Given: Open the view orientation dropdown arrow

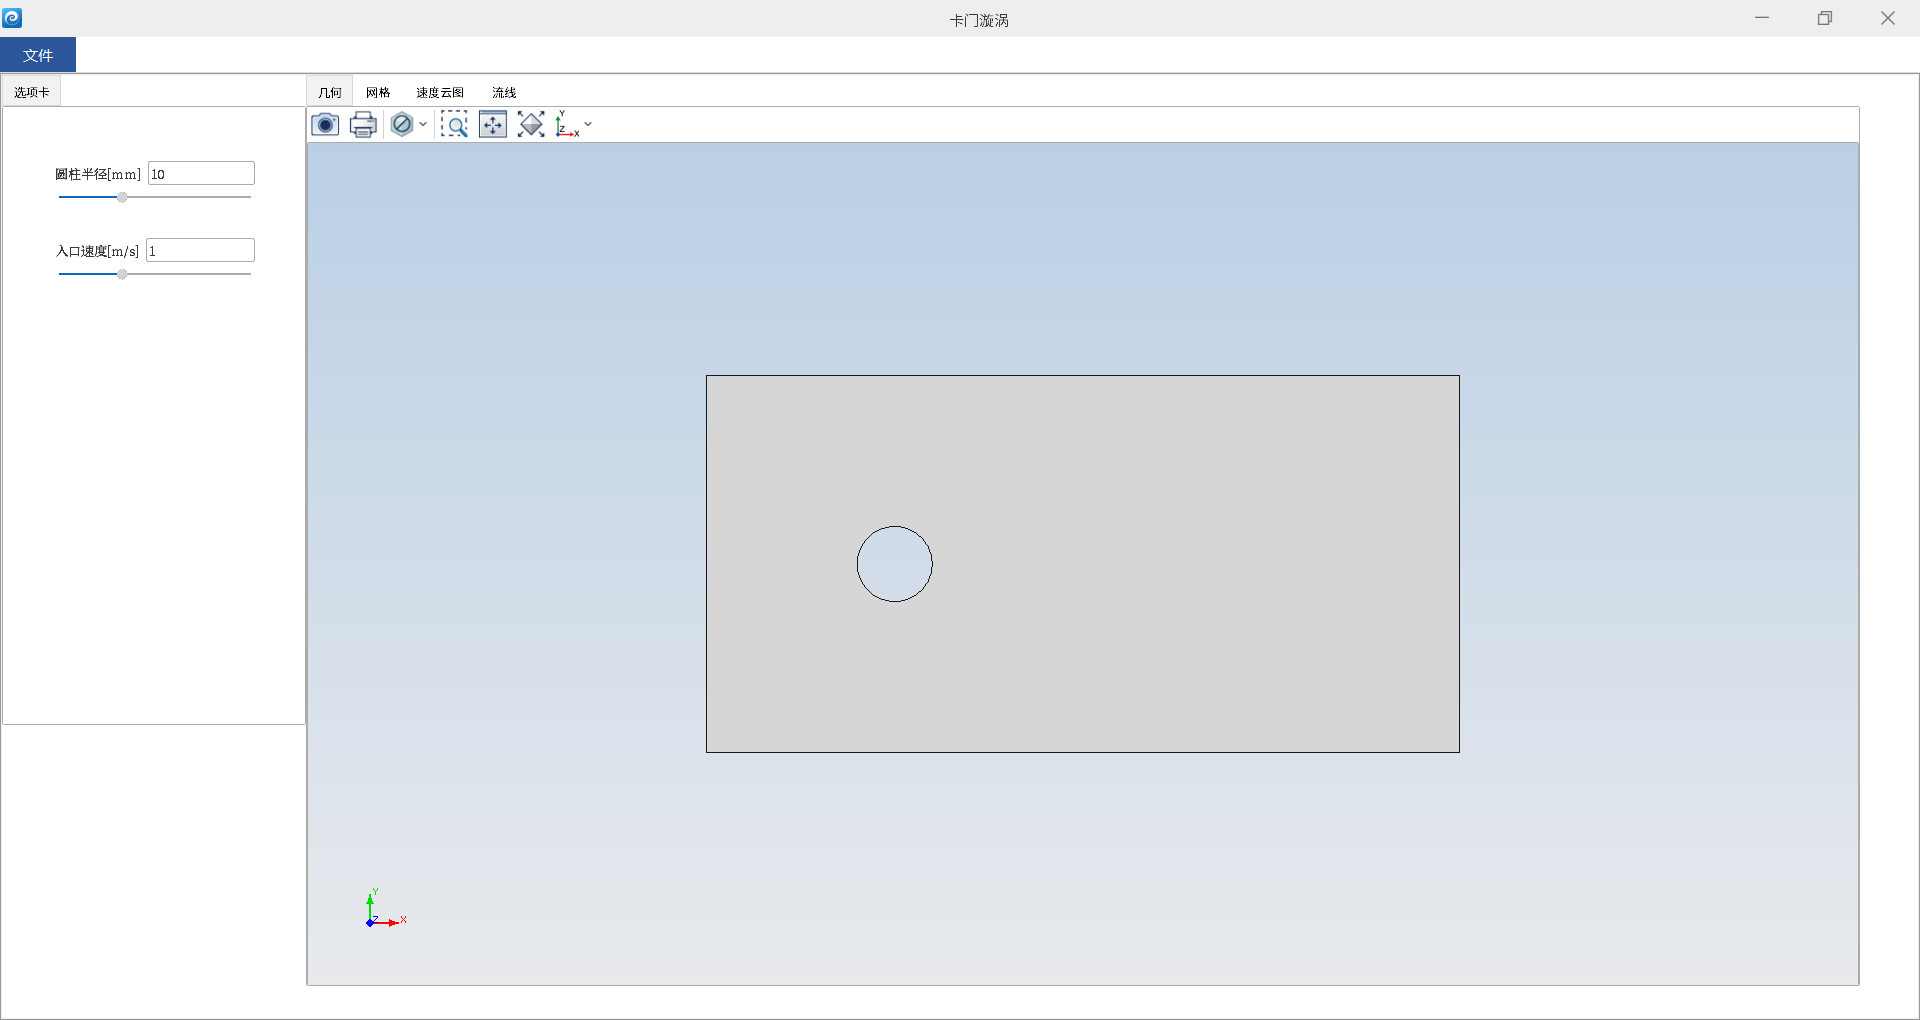Looking at the screenshot, I should point(588,125).
